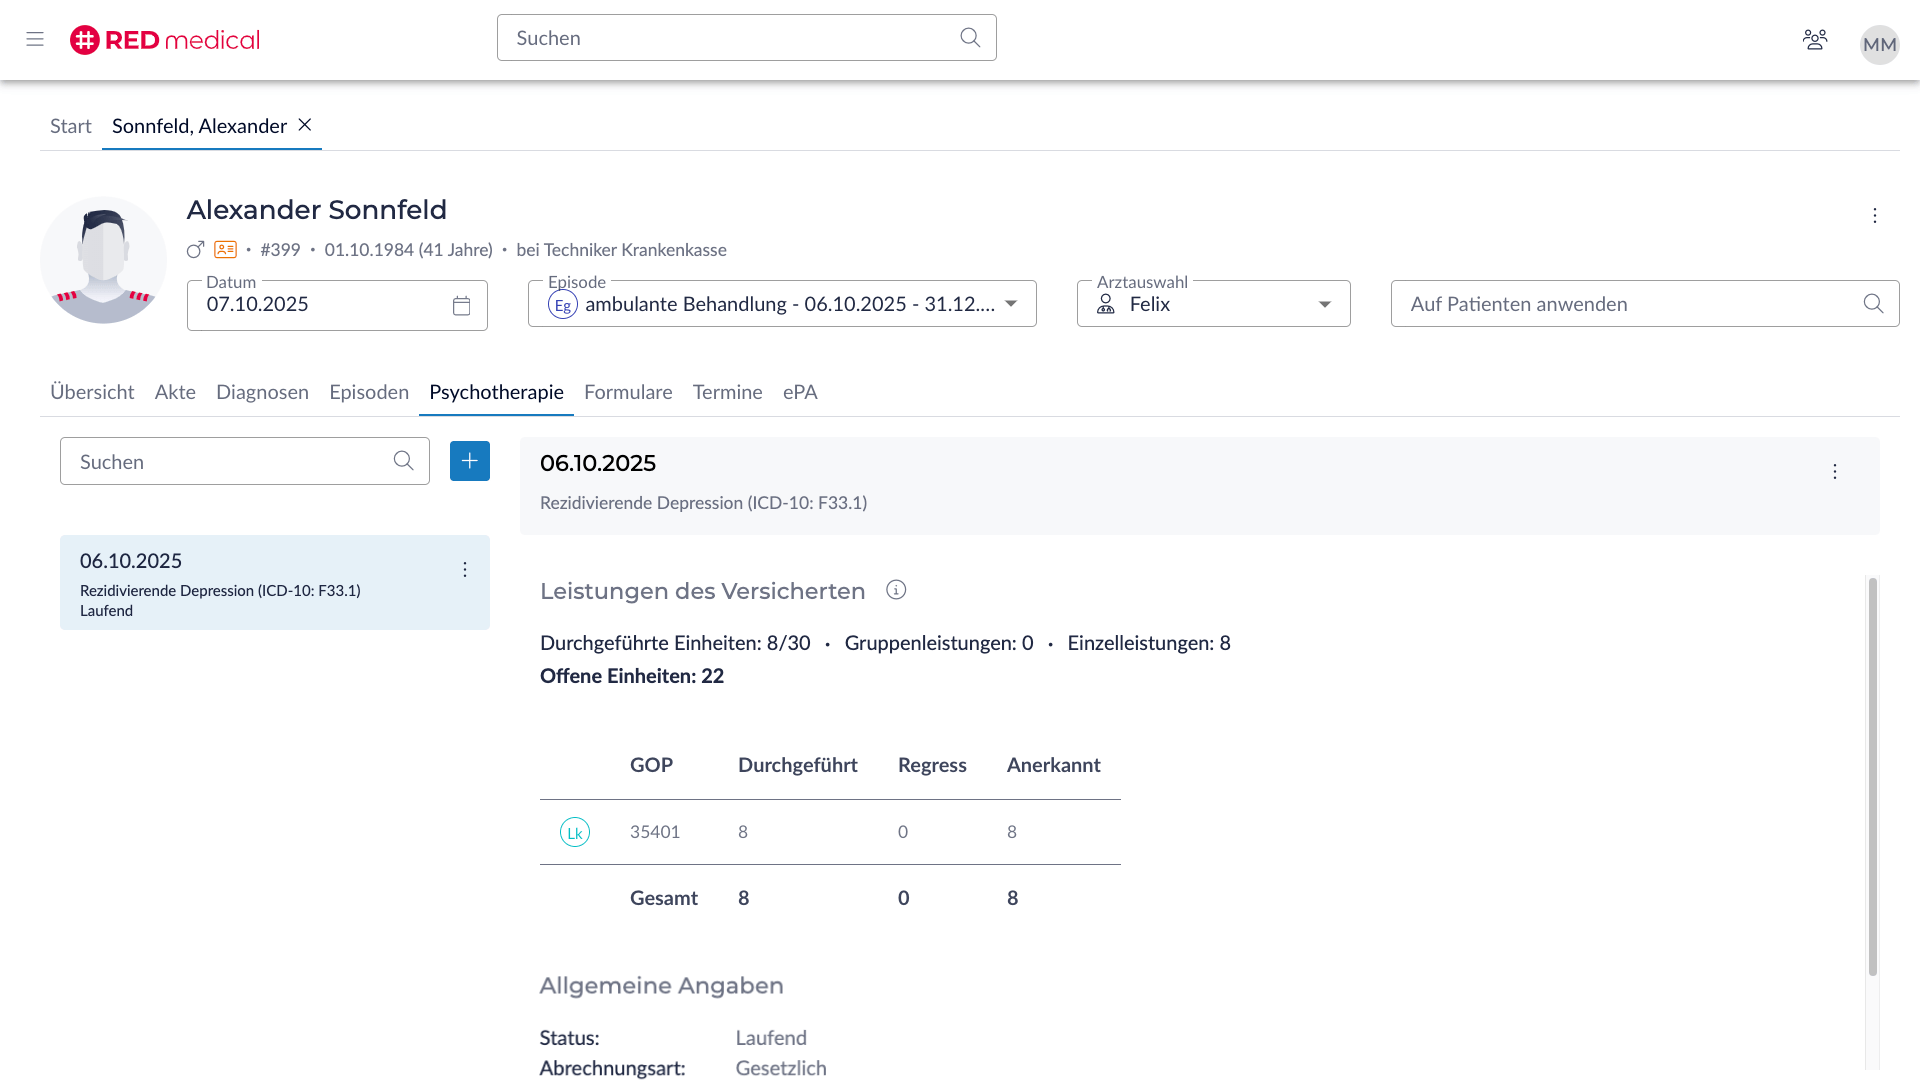Open three-dot menu of patient header
Screen dimensions: 1920x1080
[1875, 216]
